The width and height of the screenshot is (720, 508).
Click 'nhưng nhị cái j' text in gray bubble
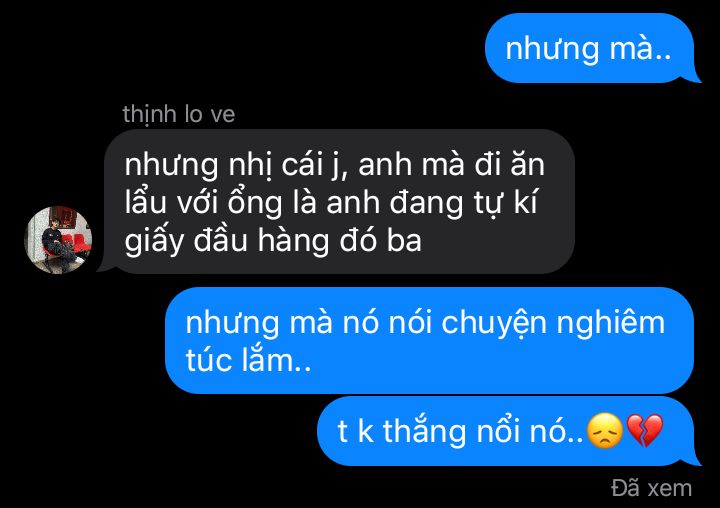pos(231,164)
